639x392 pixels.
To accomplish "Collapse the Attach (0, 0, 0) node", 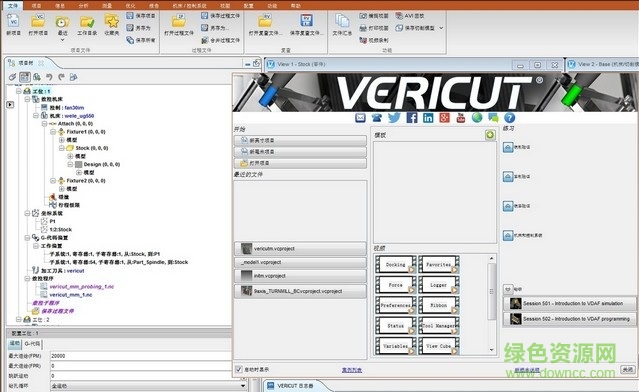I will tap(44, 123).
